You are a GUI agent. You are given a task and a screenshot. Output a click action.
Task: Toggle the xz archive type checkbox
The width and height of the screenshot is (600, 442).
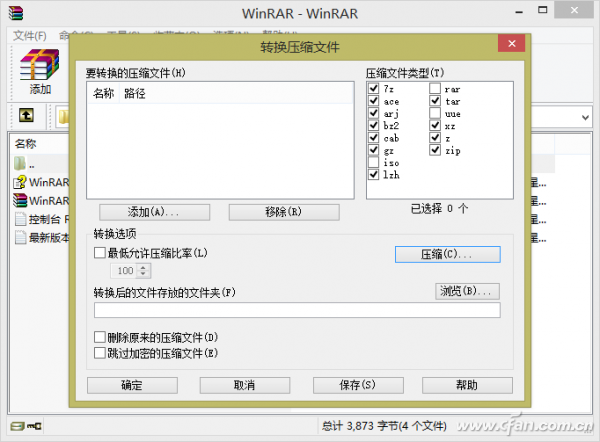435,125
